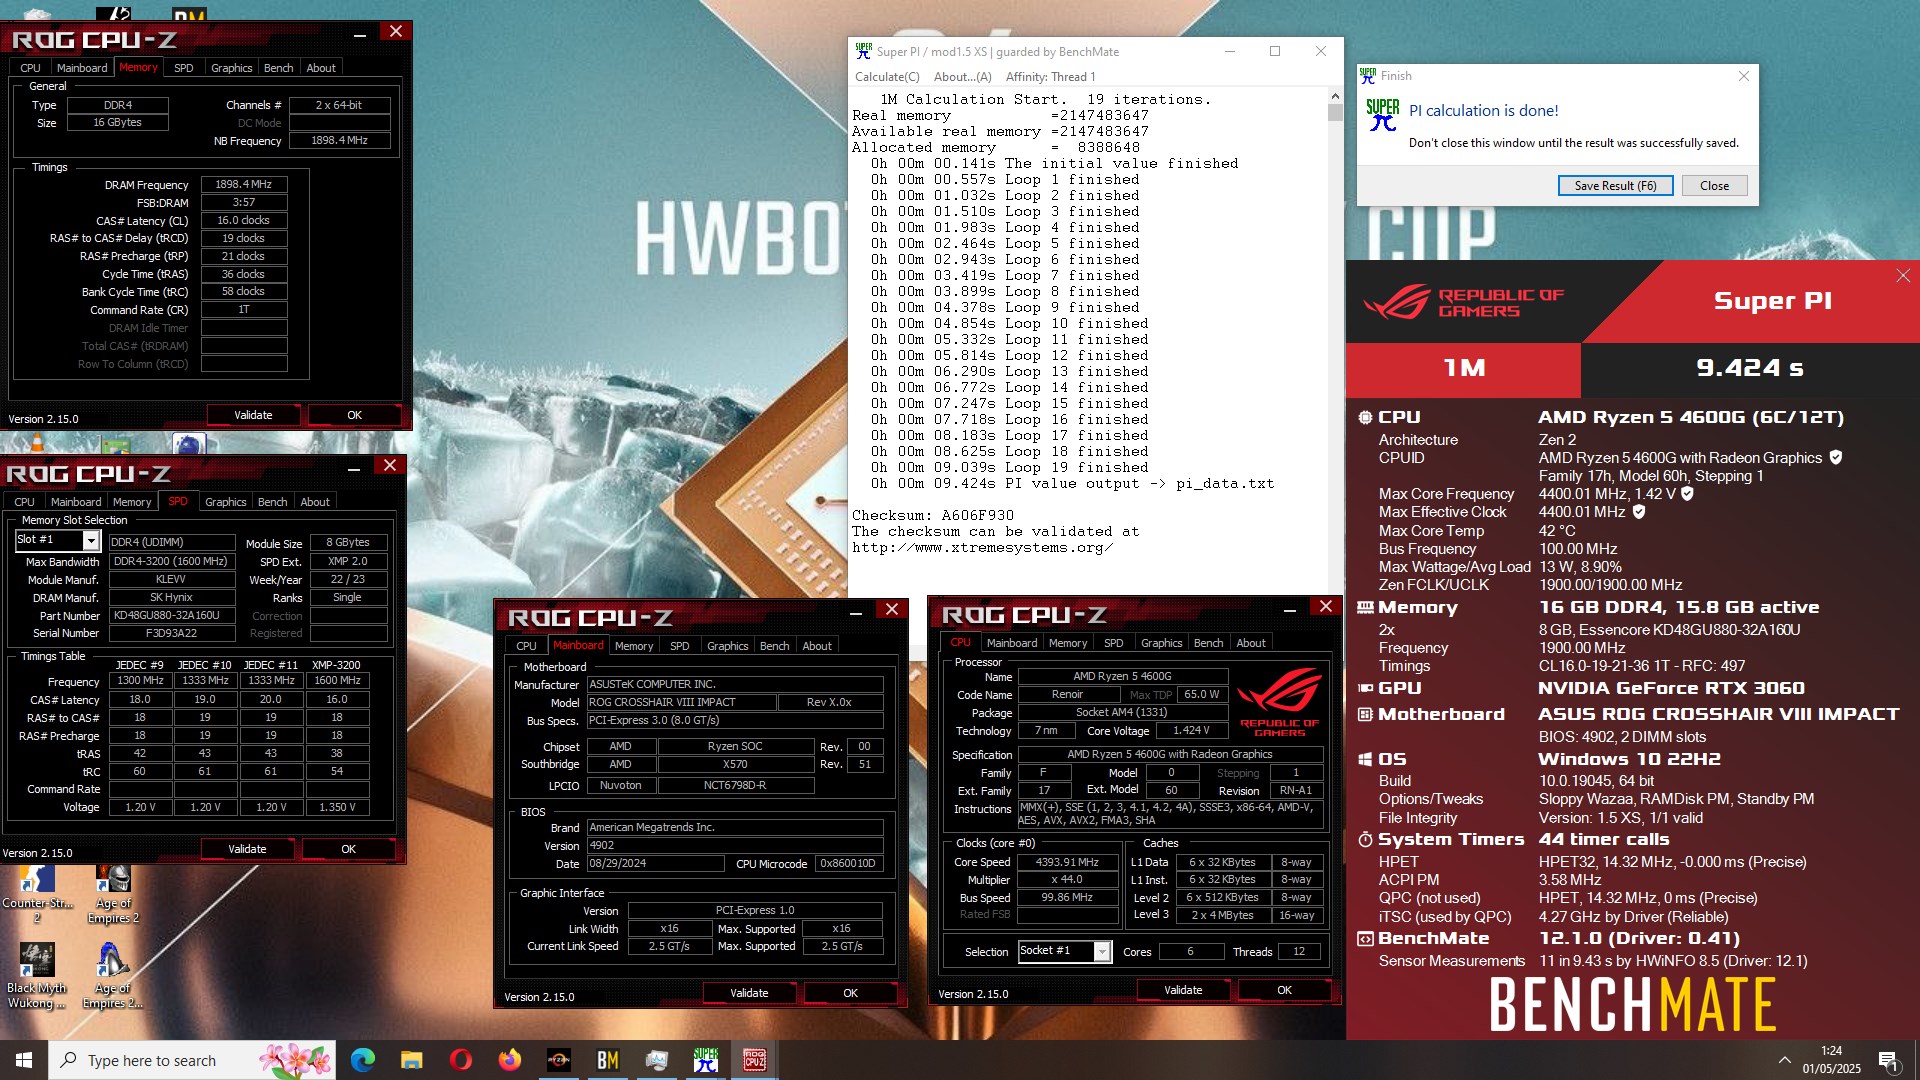Viewport: 1920px width, 1080px height.
Task: Maximize the Super PI window
Action: click(x=1275, y=52)
